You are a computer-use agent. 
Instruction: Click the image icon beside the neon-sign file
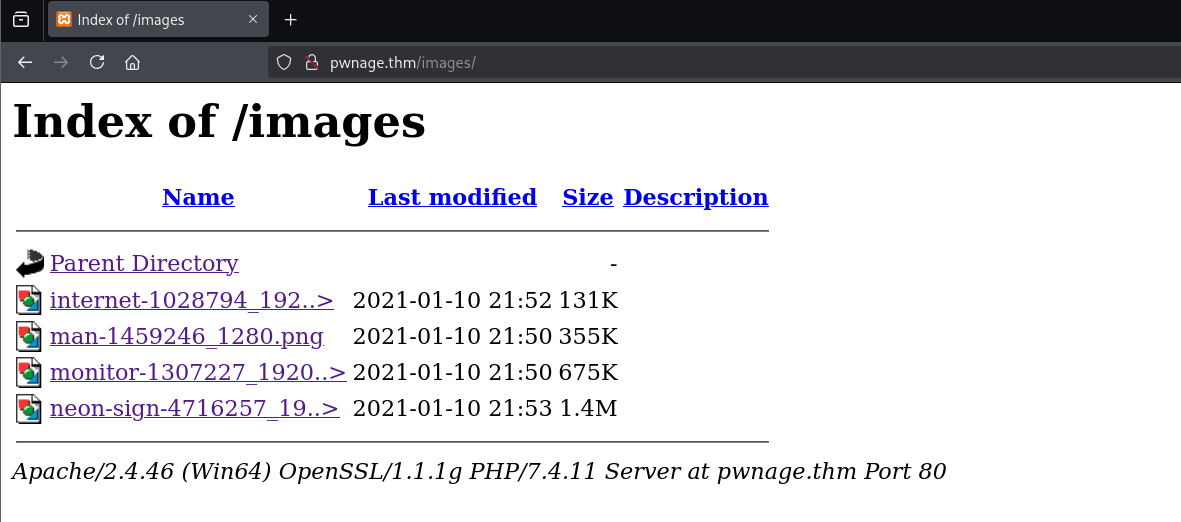click(30, 408)
